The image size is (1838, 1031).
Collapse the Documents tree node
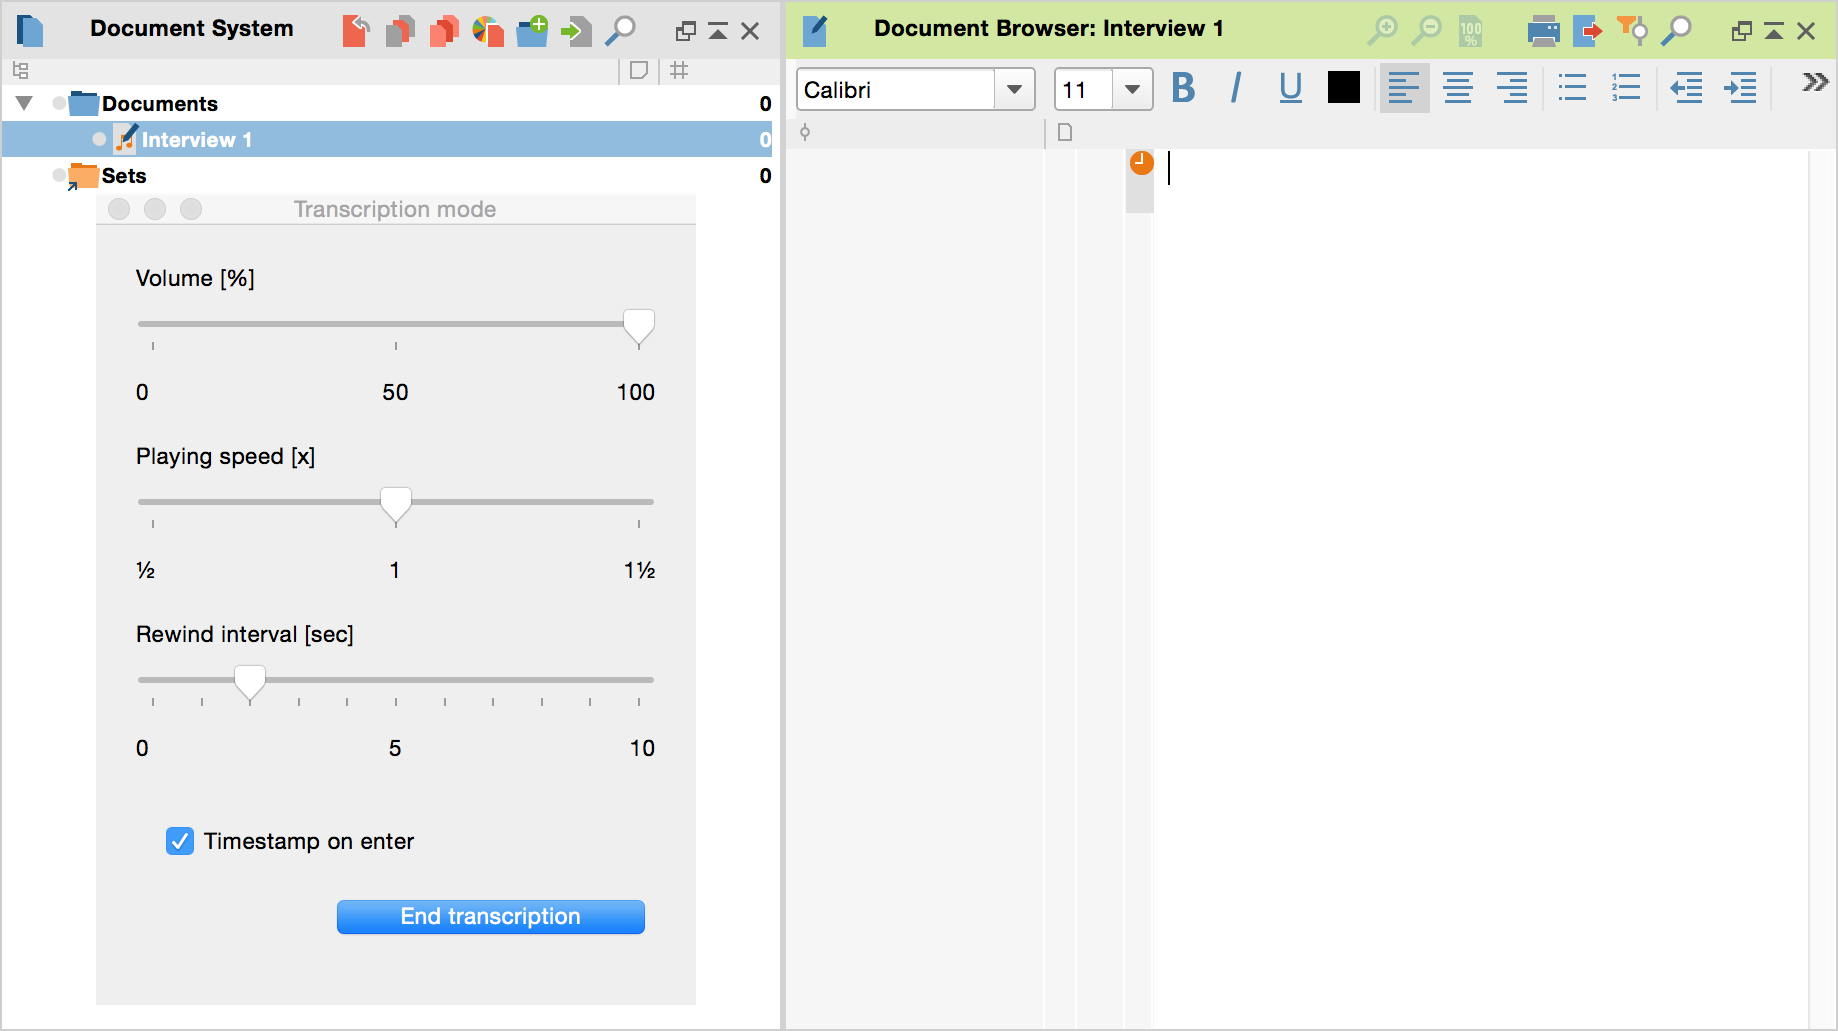coord(25,103)
